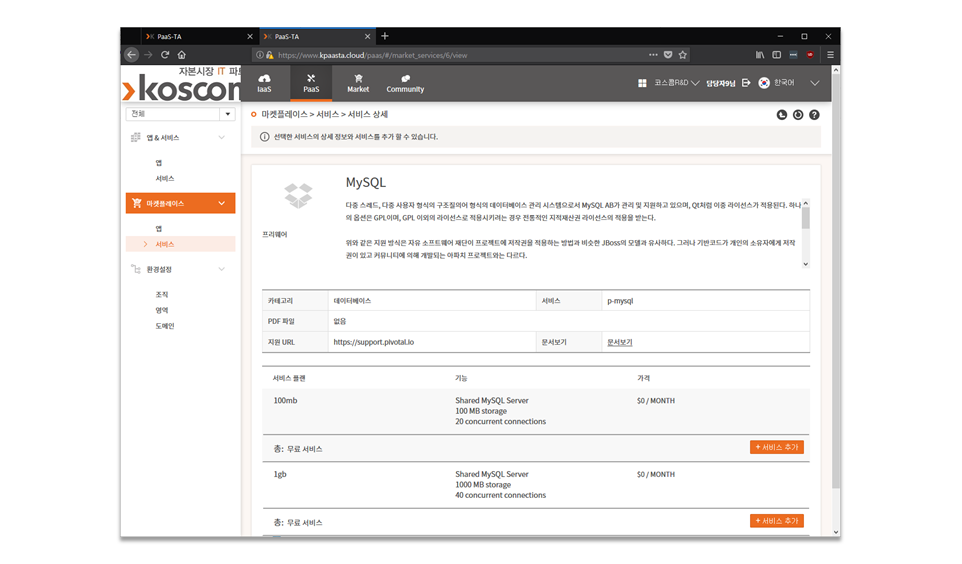
Task: Click the first round icon in breadcrumb bar
Action: [x=782, y=115]
